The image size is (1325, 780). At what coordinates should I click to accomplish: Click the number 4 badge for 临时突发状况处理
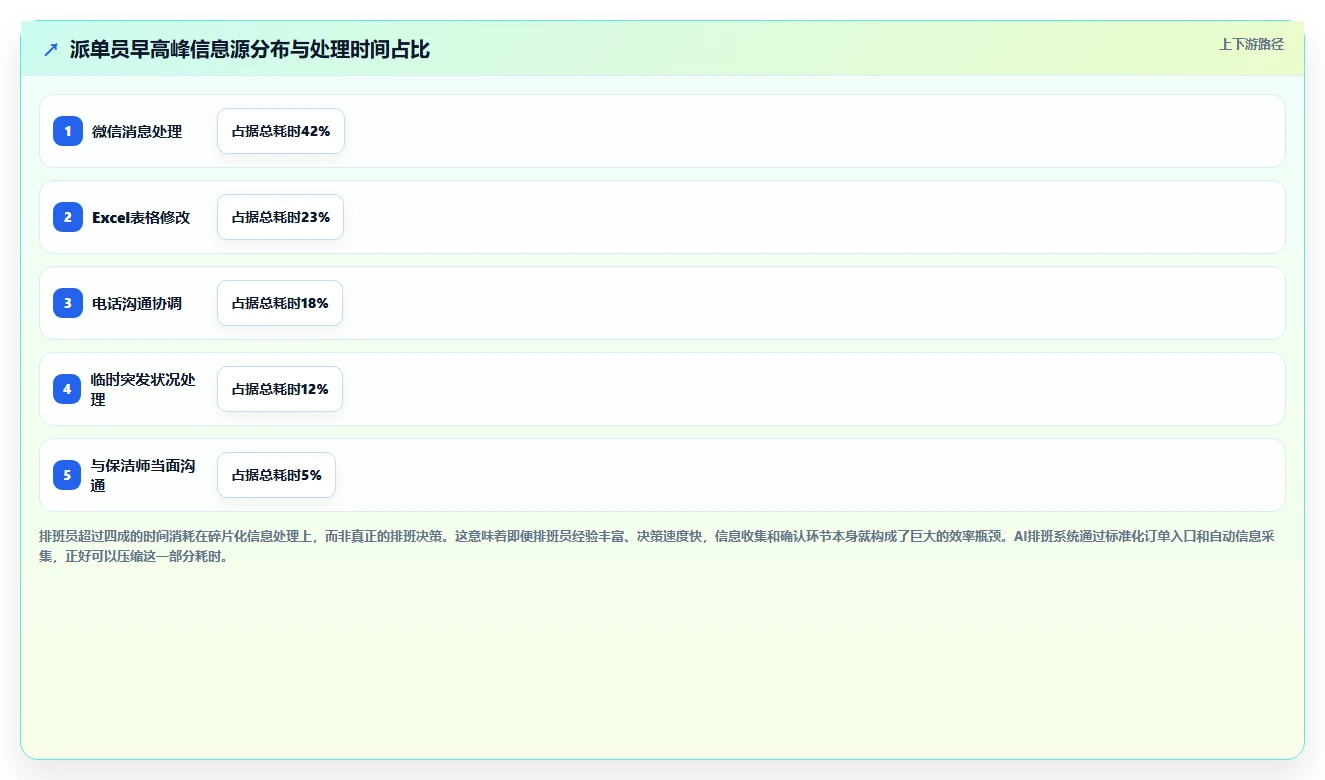click(x=68, y=389)
